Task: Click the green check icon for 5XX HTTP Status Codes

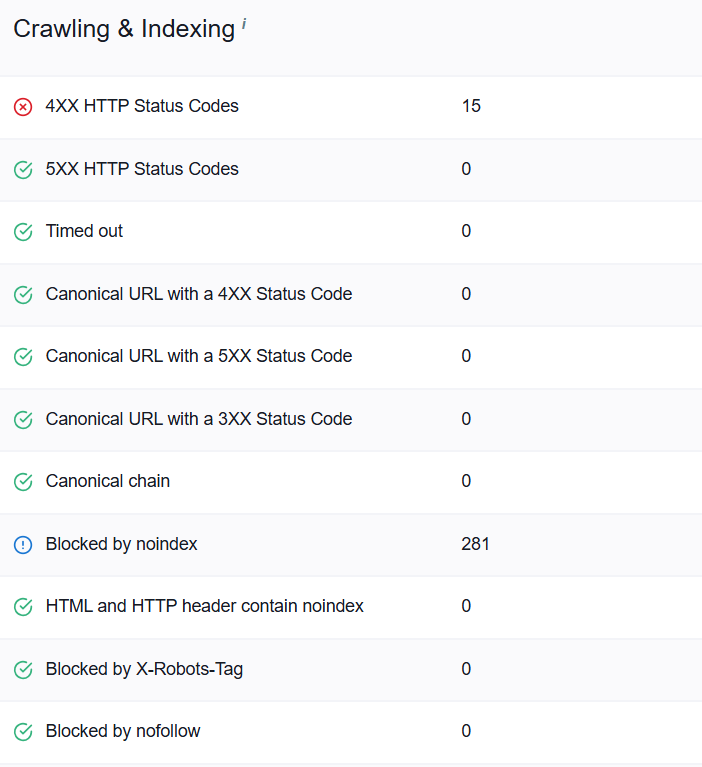Action: click(23, 170)
